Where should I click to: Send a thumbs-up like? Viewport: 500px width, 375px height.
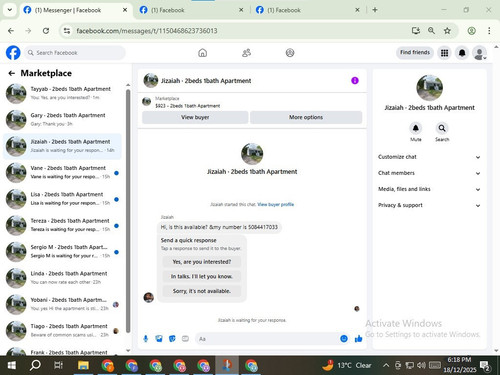click(358, 339)
